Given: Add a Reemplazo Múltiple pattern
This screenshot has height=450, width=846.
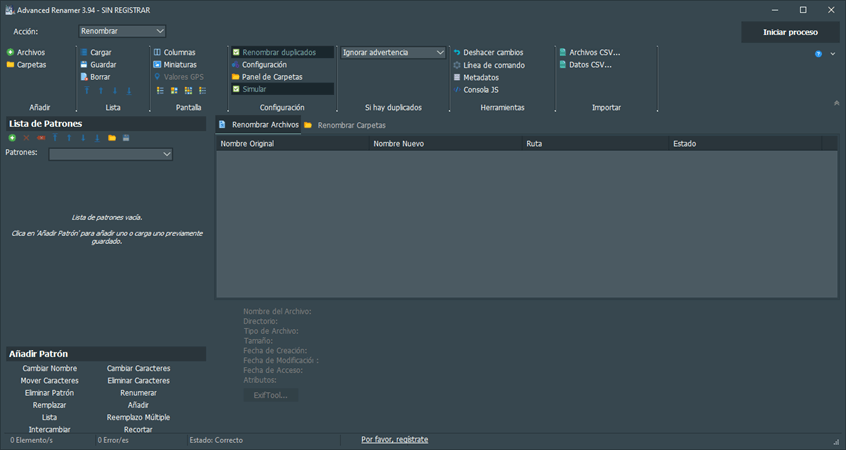Looking at the screenshot, I should (138, 418).
